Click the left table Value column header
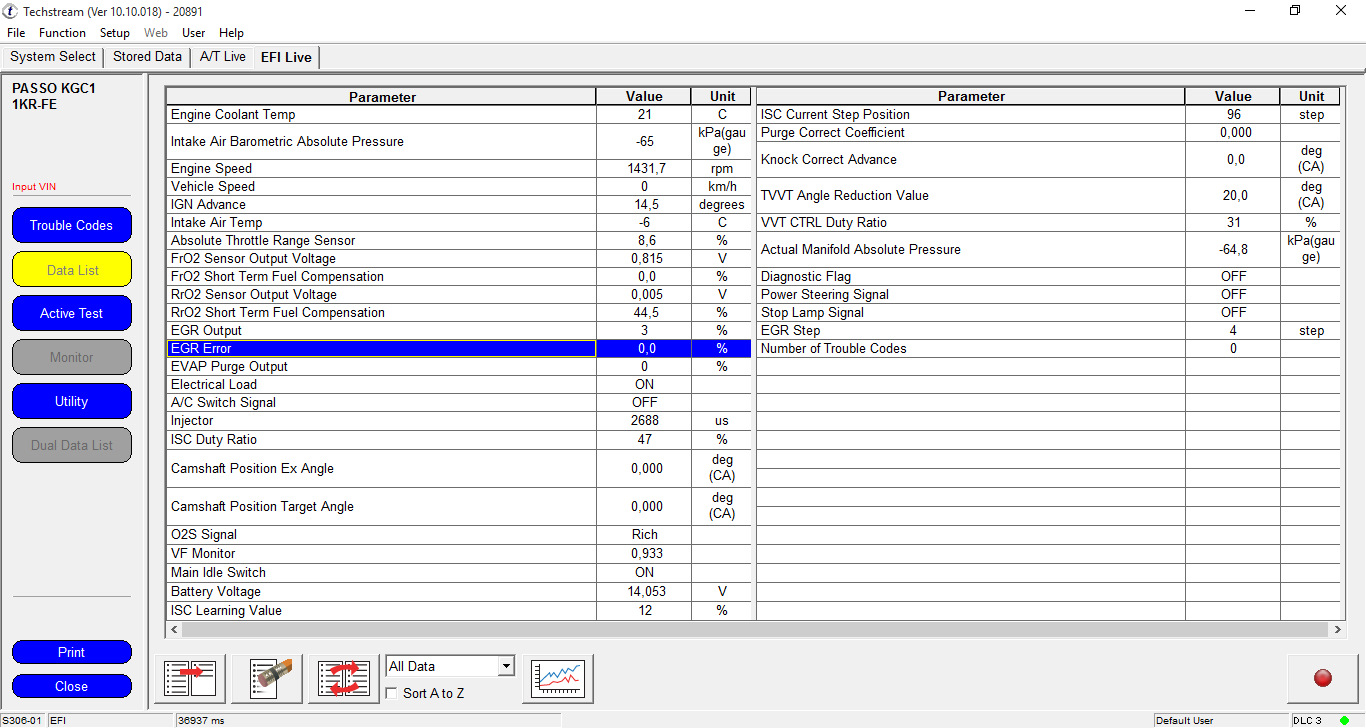The width and height of the screenshot is (1366, 728). 644,97
